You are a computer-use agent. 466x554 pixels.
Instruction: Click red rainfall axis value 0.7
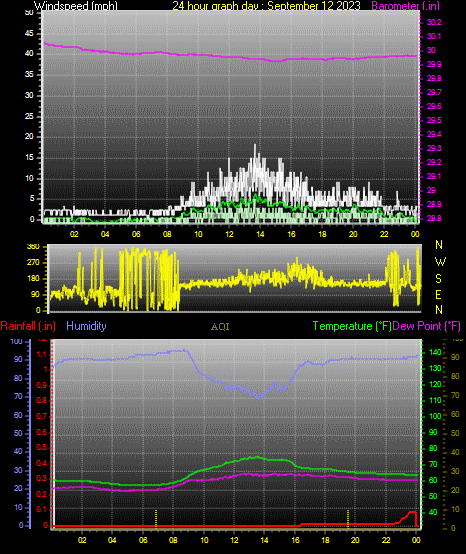coord(42,416)
